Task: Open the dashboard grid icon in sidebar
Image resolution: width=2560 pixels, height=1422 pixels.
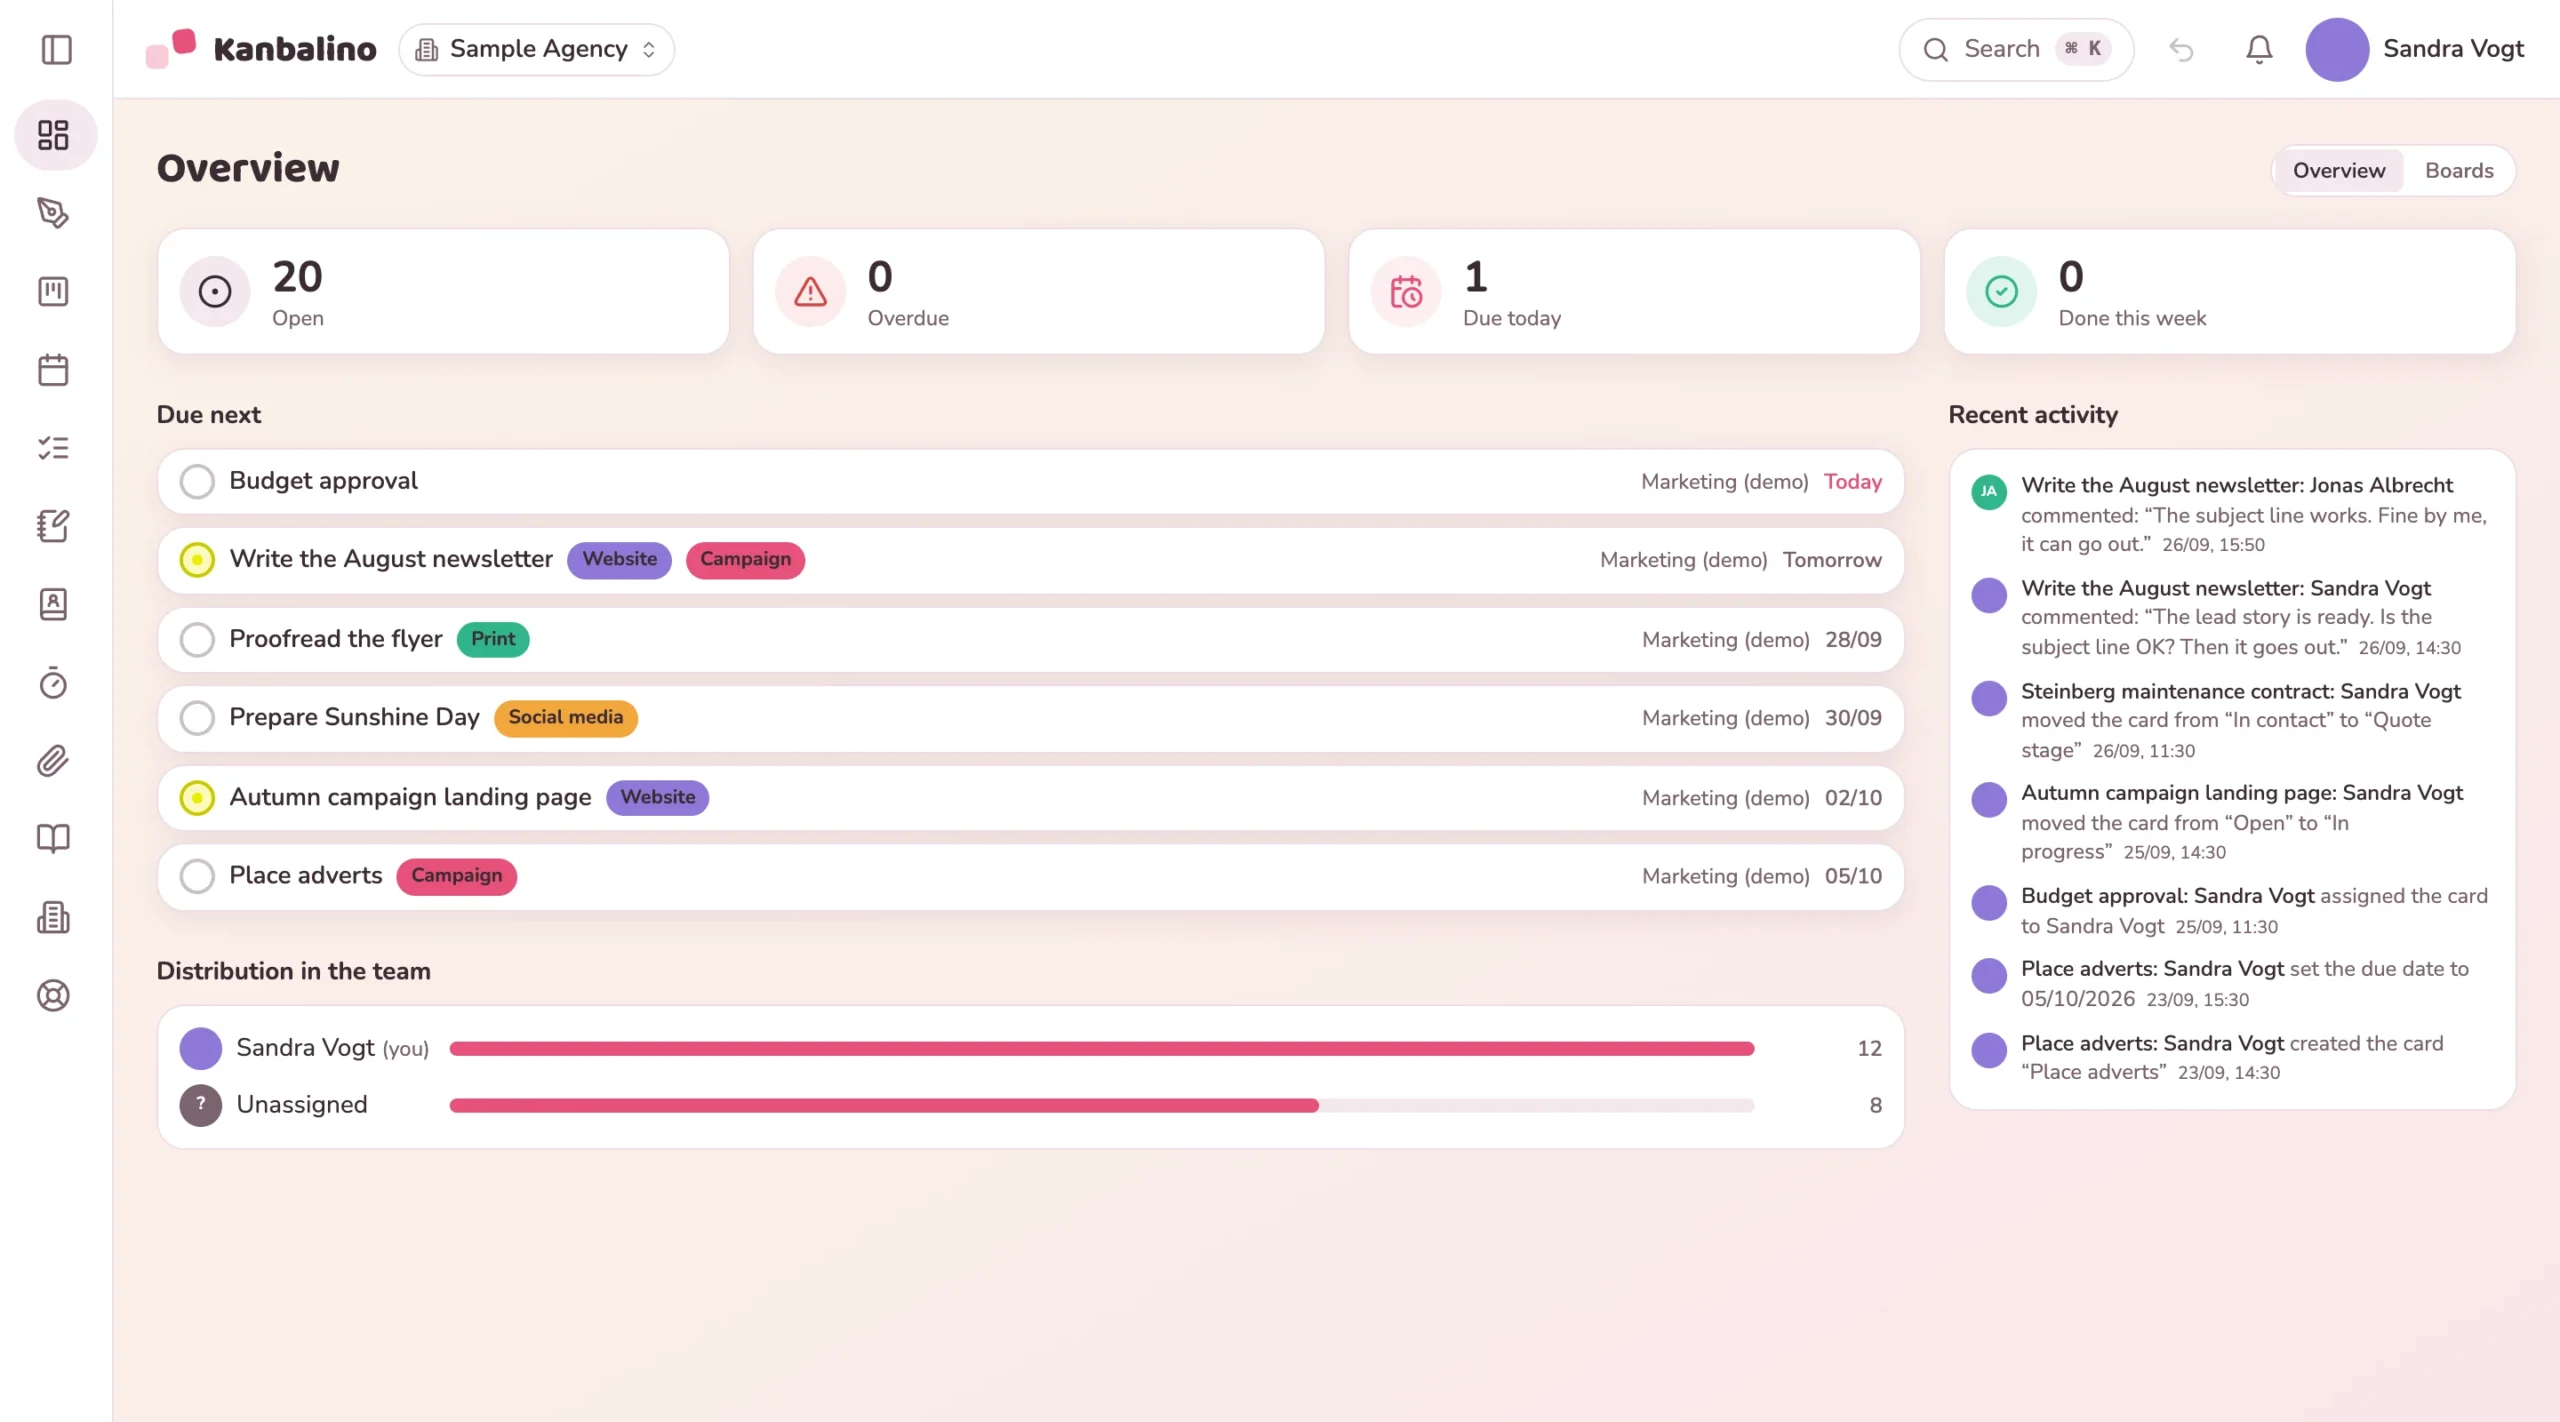Action: [x=54, y=135]
